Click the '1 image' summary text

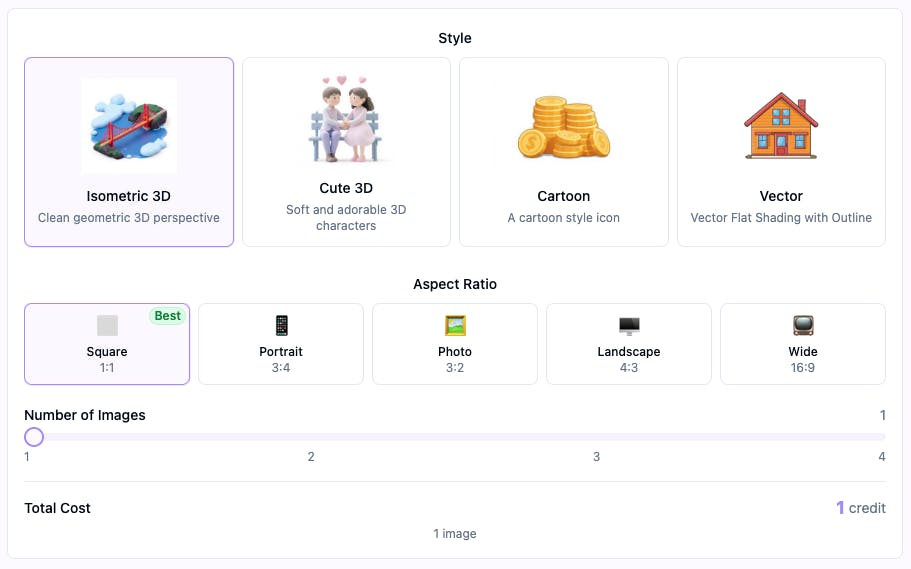[x=455, y=534]
